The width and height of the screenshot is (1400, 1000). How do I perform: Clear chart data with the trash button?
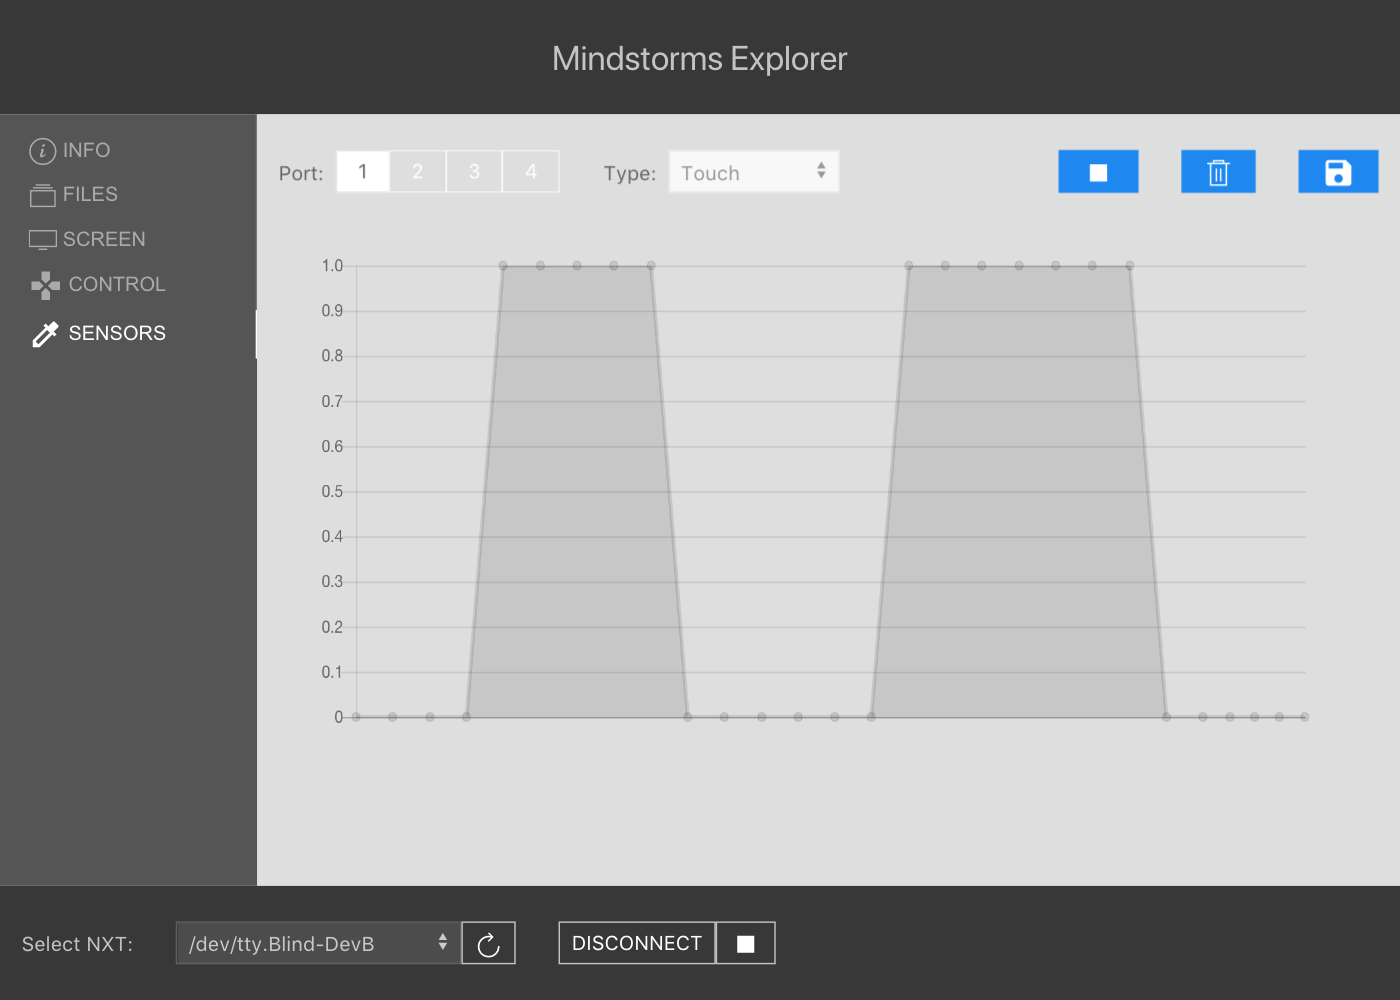tap(1218, 172)
